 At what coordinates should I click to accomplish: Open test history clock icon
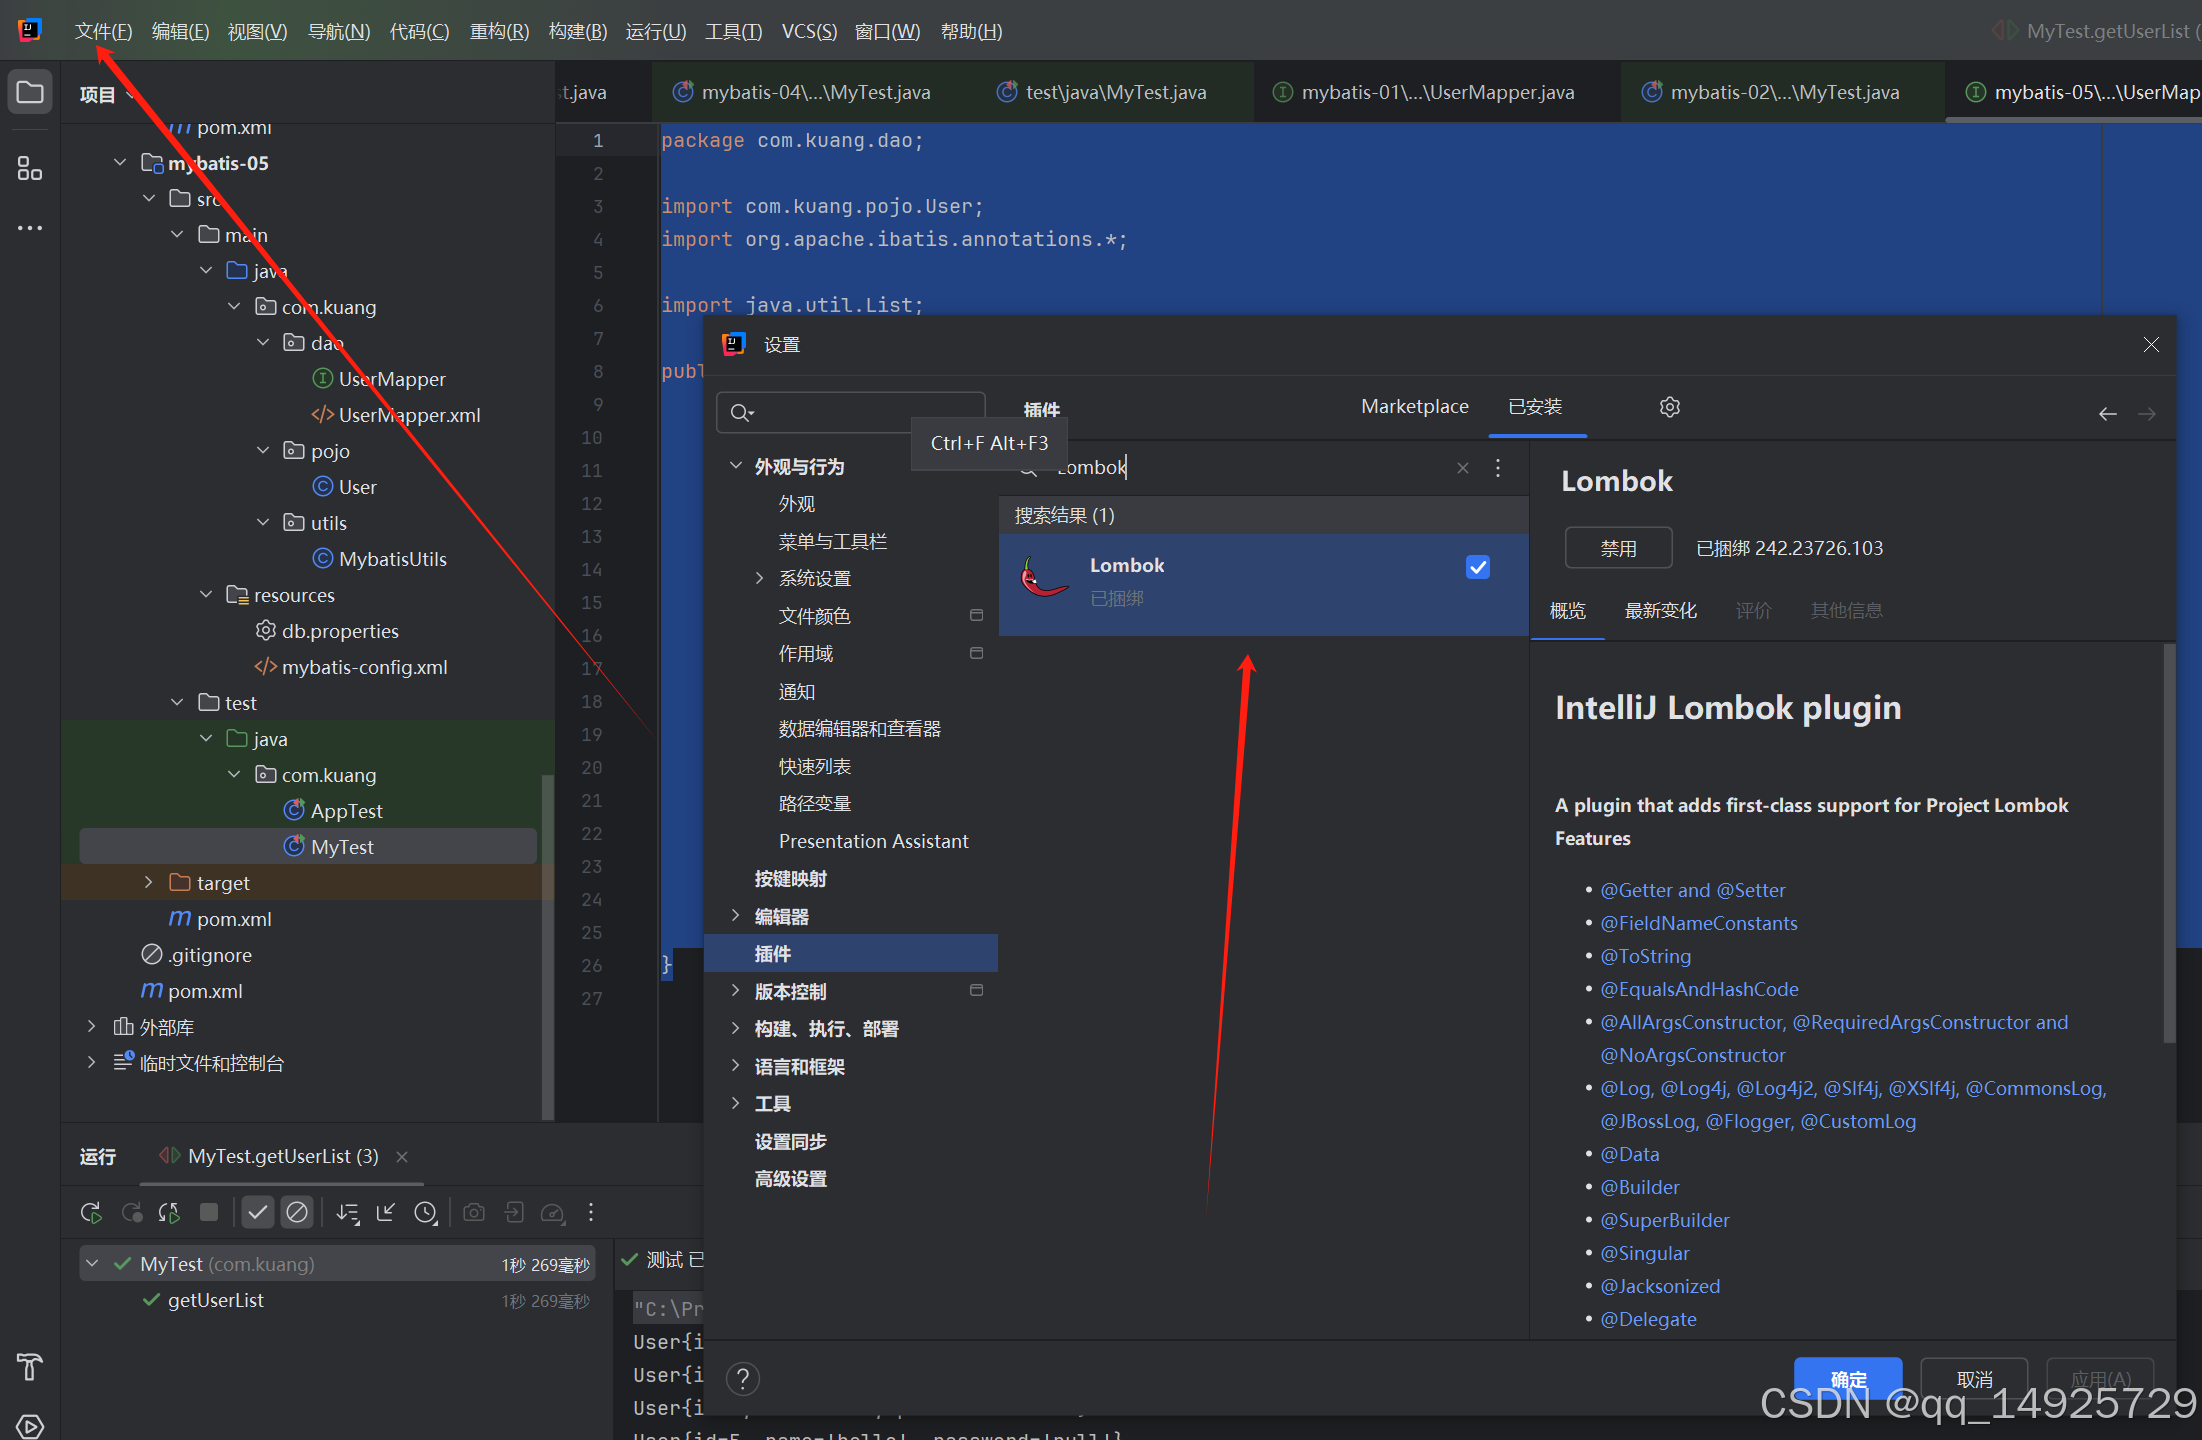tap(426, 1213)
